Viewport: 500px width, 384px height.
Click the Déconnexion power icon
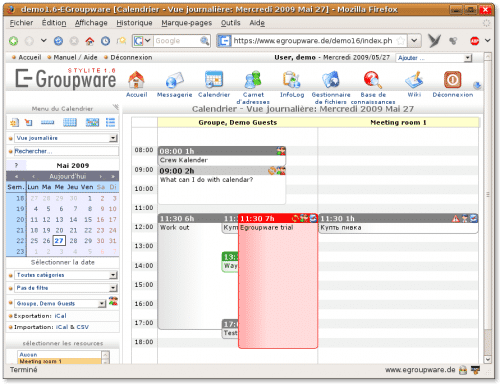(x=452, y=80)
